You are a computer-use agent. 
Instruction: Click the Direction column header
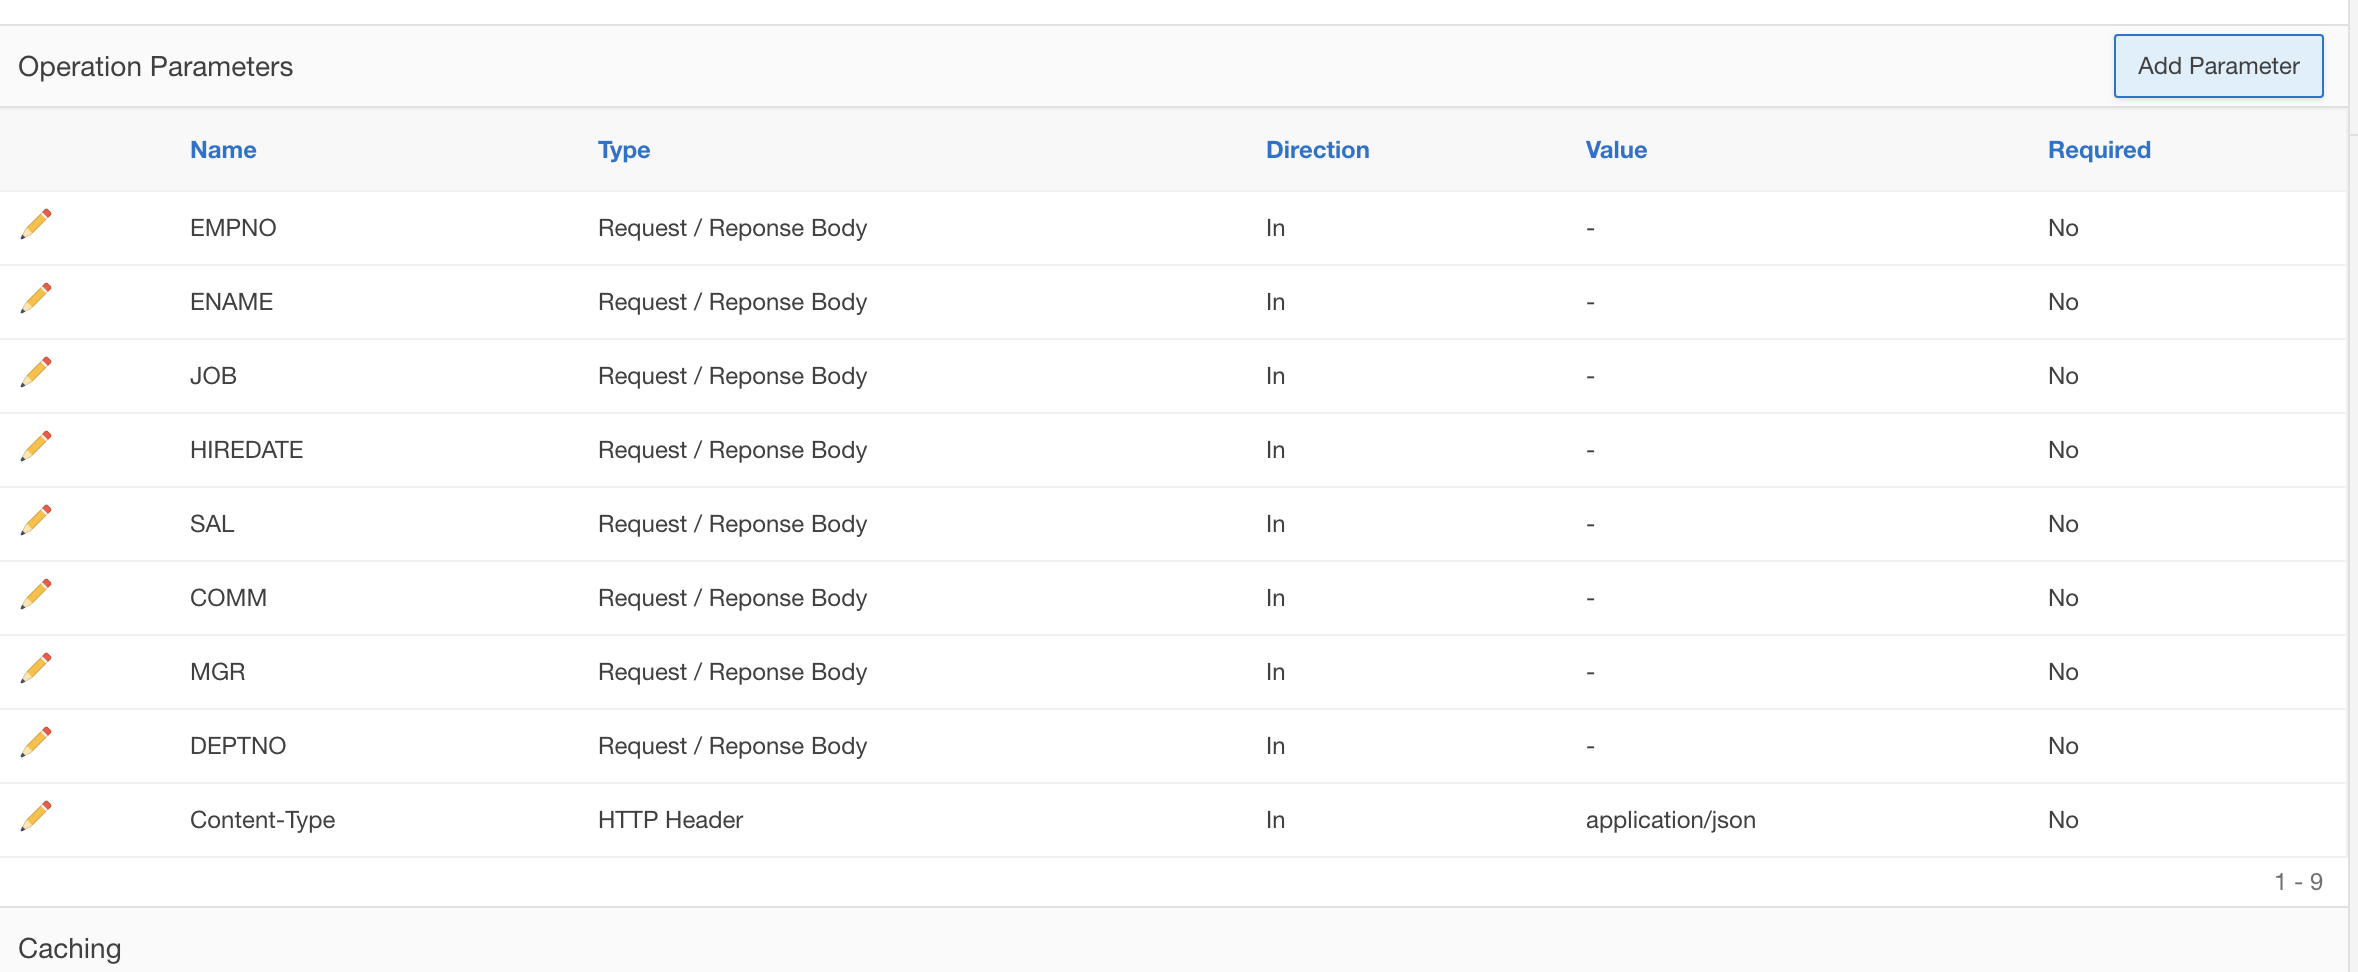[1317, 150]
